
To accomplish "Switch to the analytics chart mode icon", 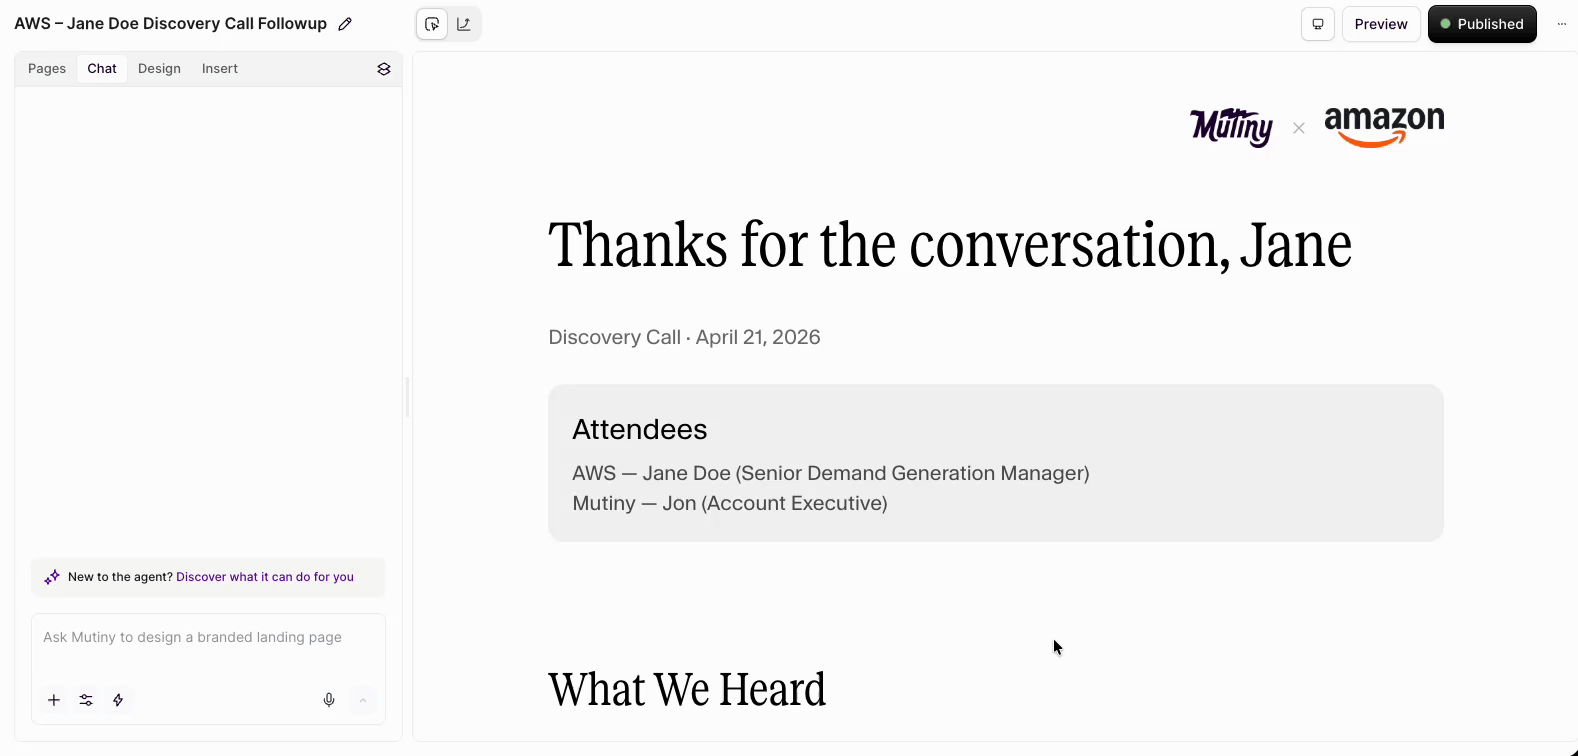I will pyautogui.click(x=464, y=24).
